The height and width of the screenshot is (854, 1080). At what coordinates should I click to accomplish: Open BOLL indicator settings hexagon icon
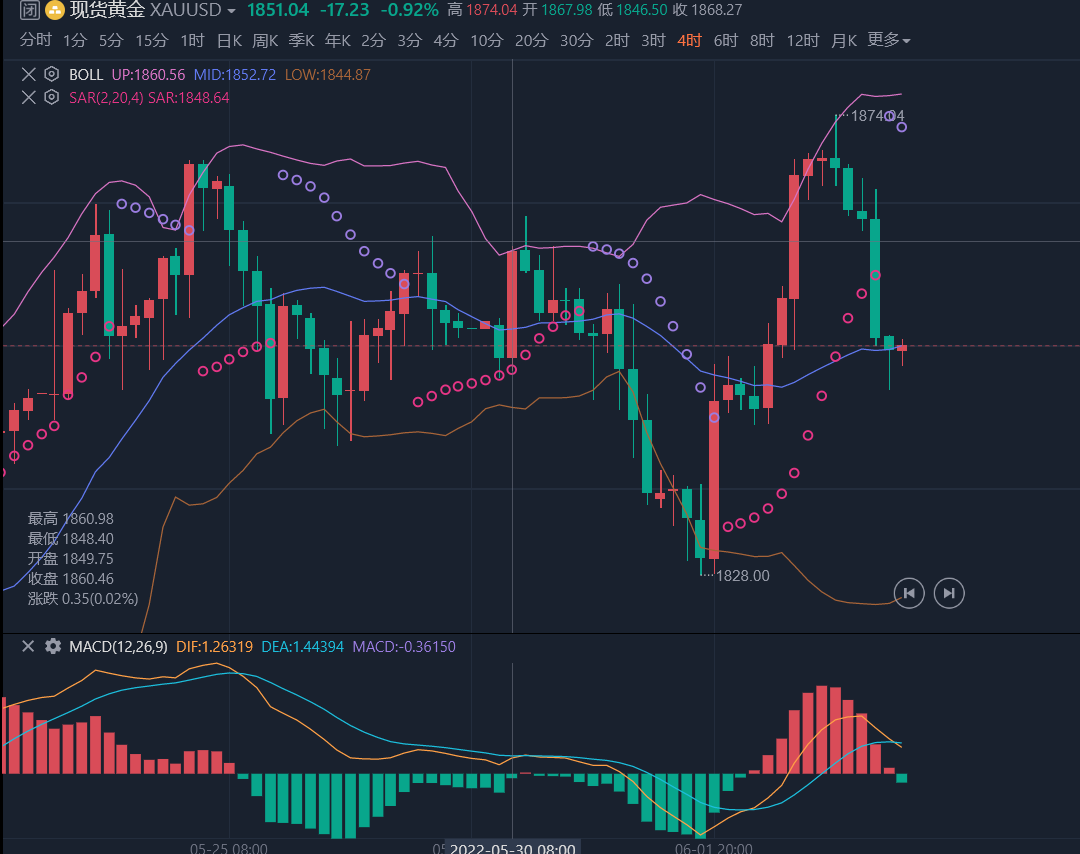tap(51, 74)
